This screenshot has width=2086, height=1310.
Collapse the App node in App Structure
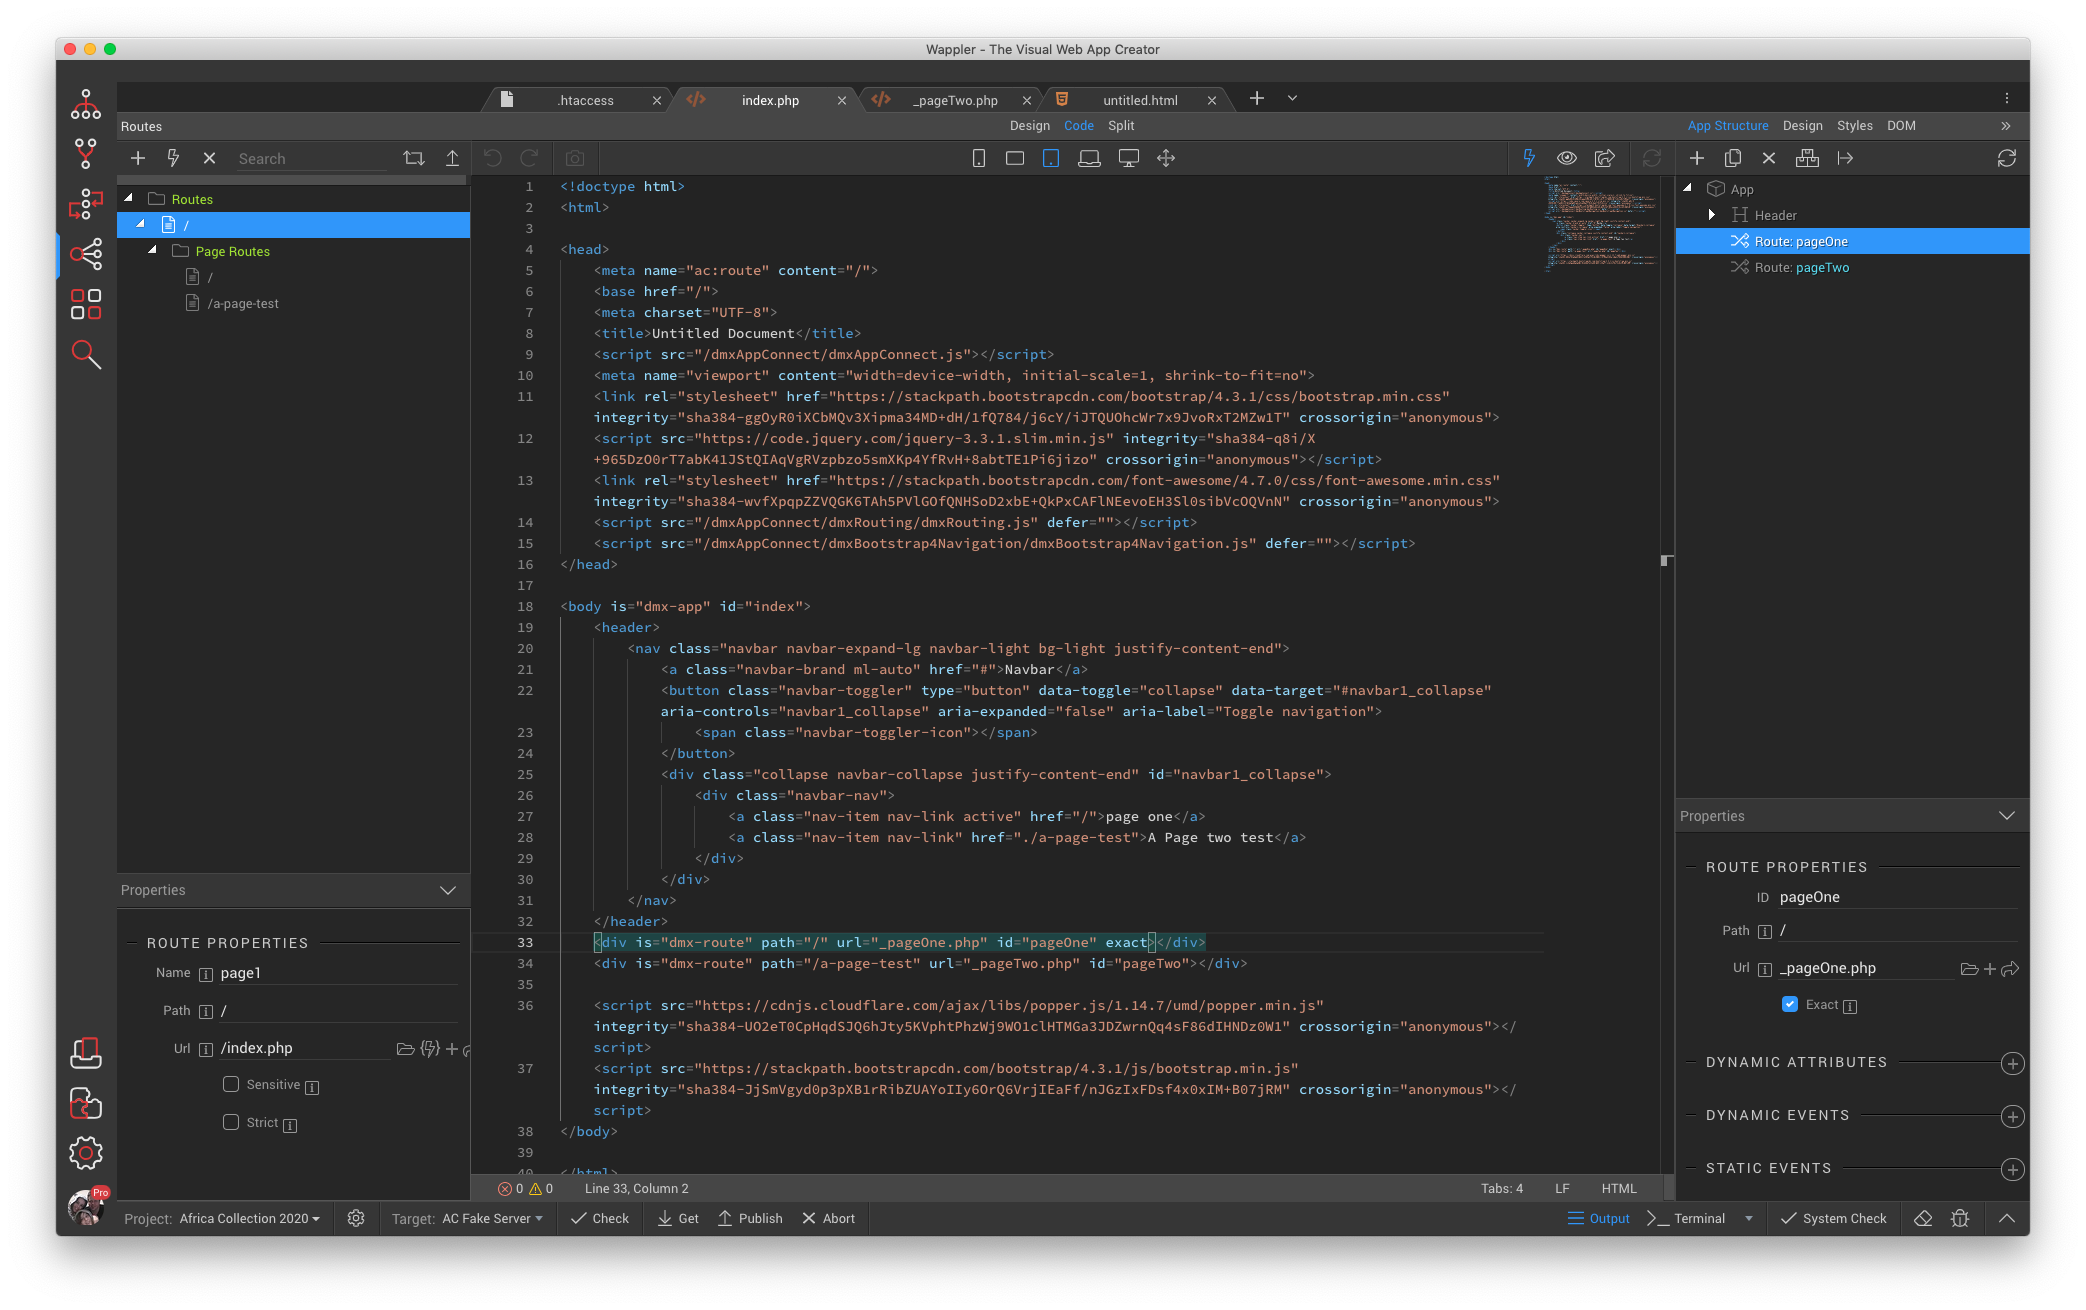point(1688,188)
